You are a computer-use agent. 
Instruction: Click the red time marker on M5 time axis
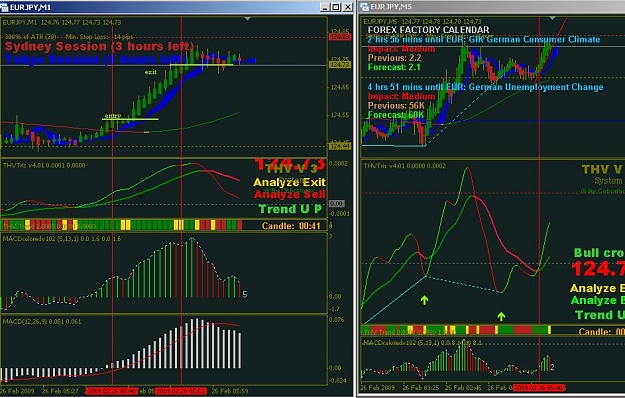click(x=539, y=388)
